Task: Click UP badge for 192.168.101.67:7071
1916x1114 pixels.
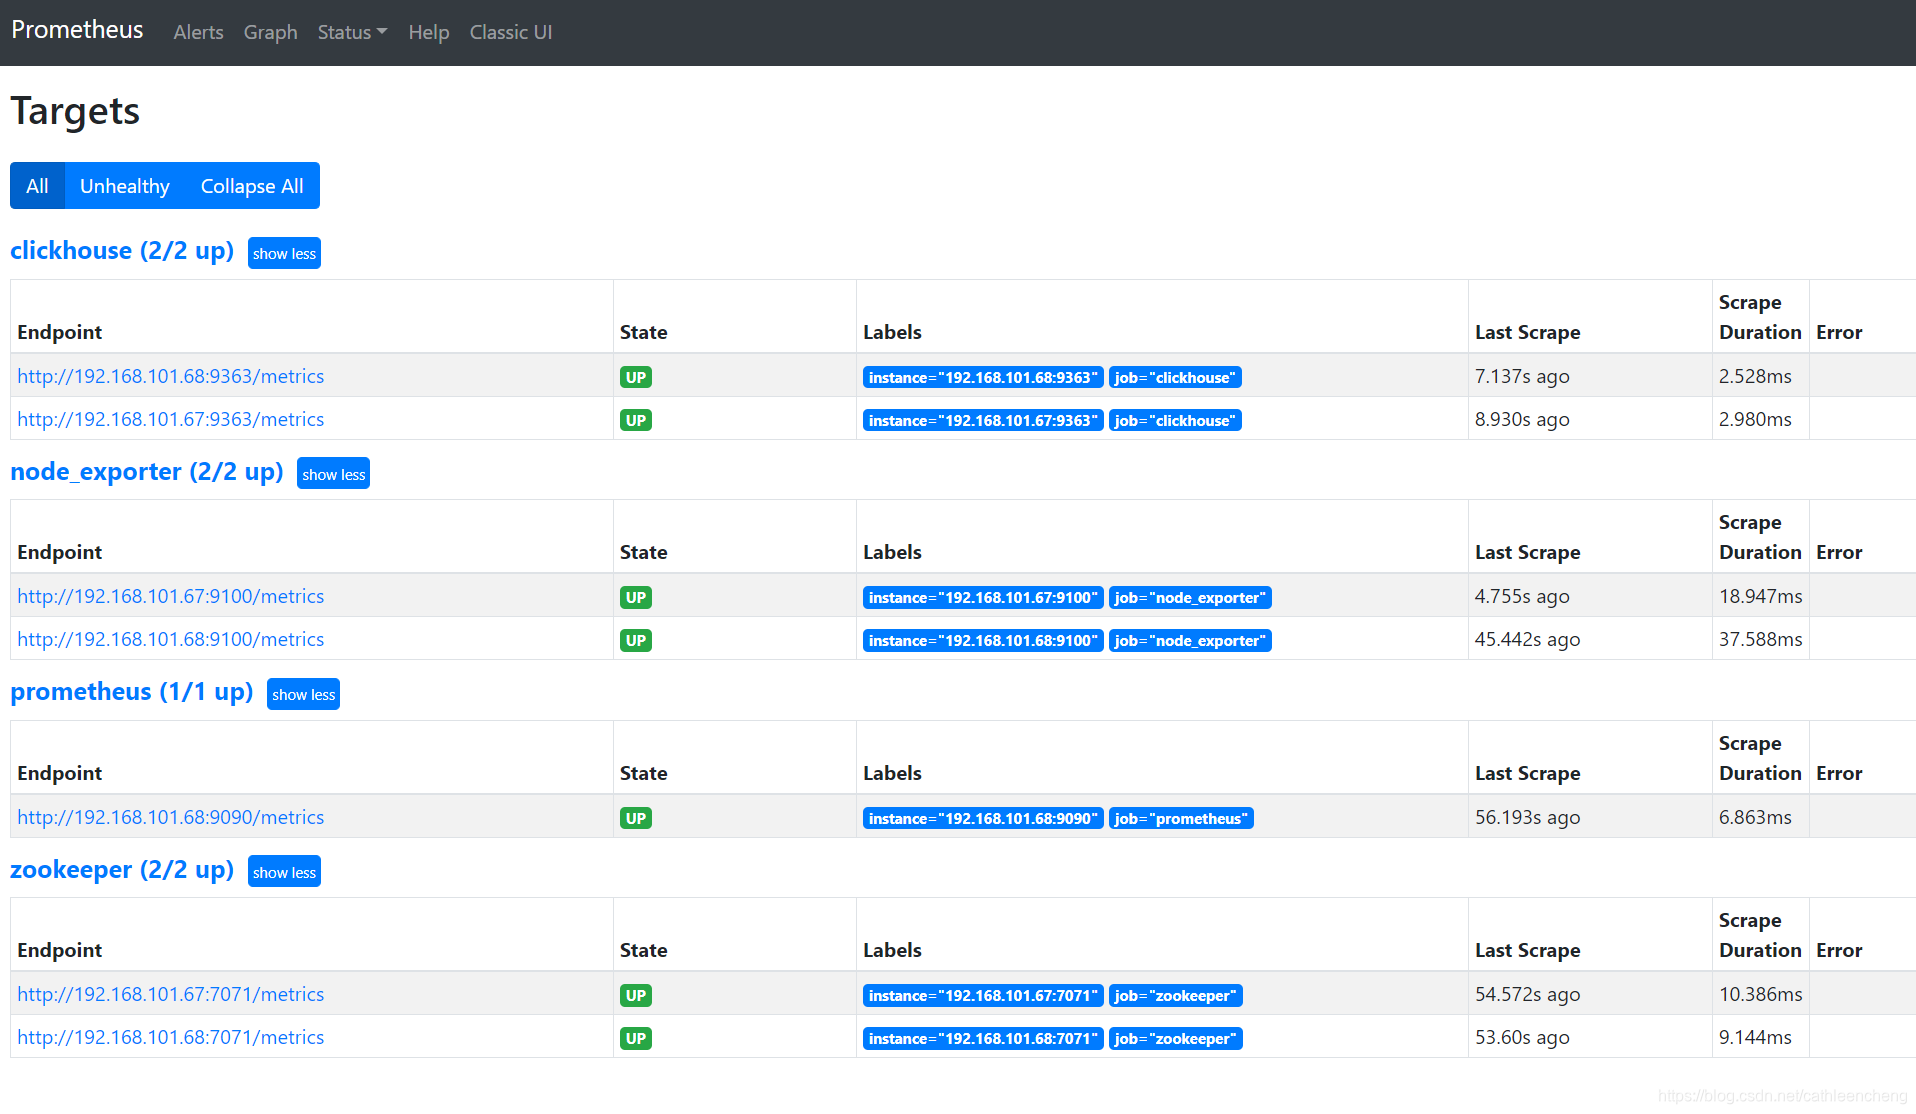Action: pyautogui.click(x=636, y=995)
